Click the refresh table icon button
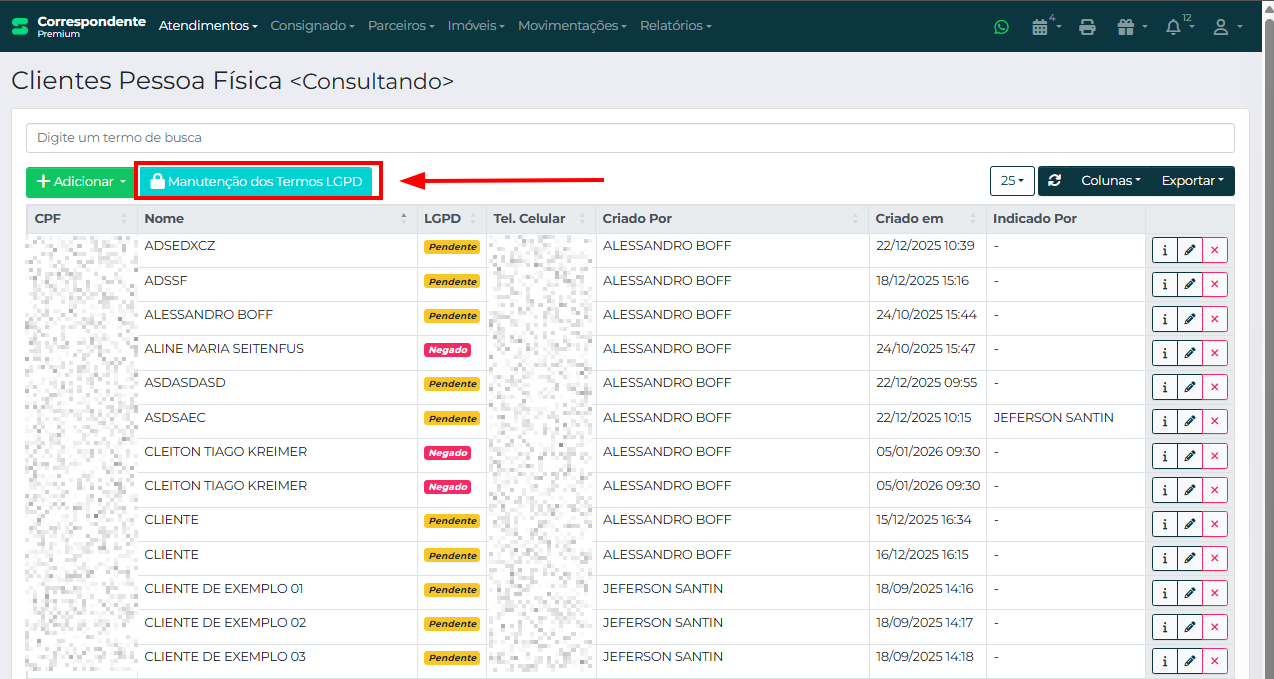This screenshot has width=1274, height=679. click(1054, 181)
